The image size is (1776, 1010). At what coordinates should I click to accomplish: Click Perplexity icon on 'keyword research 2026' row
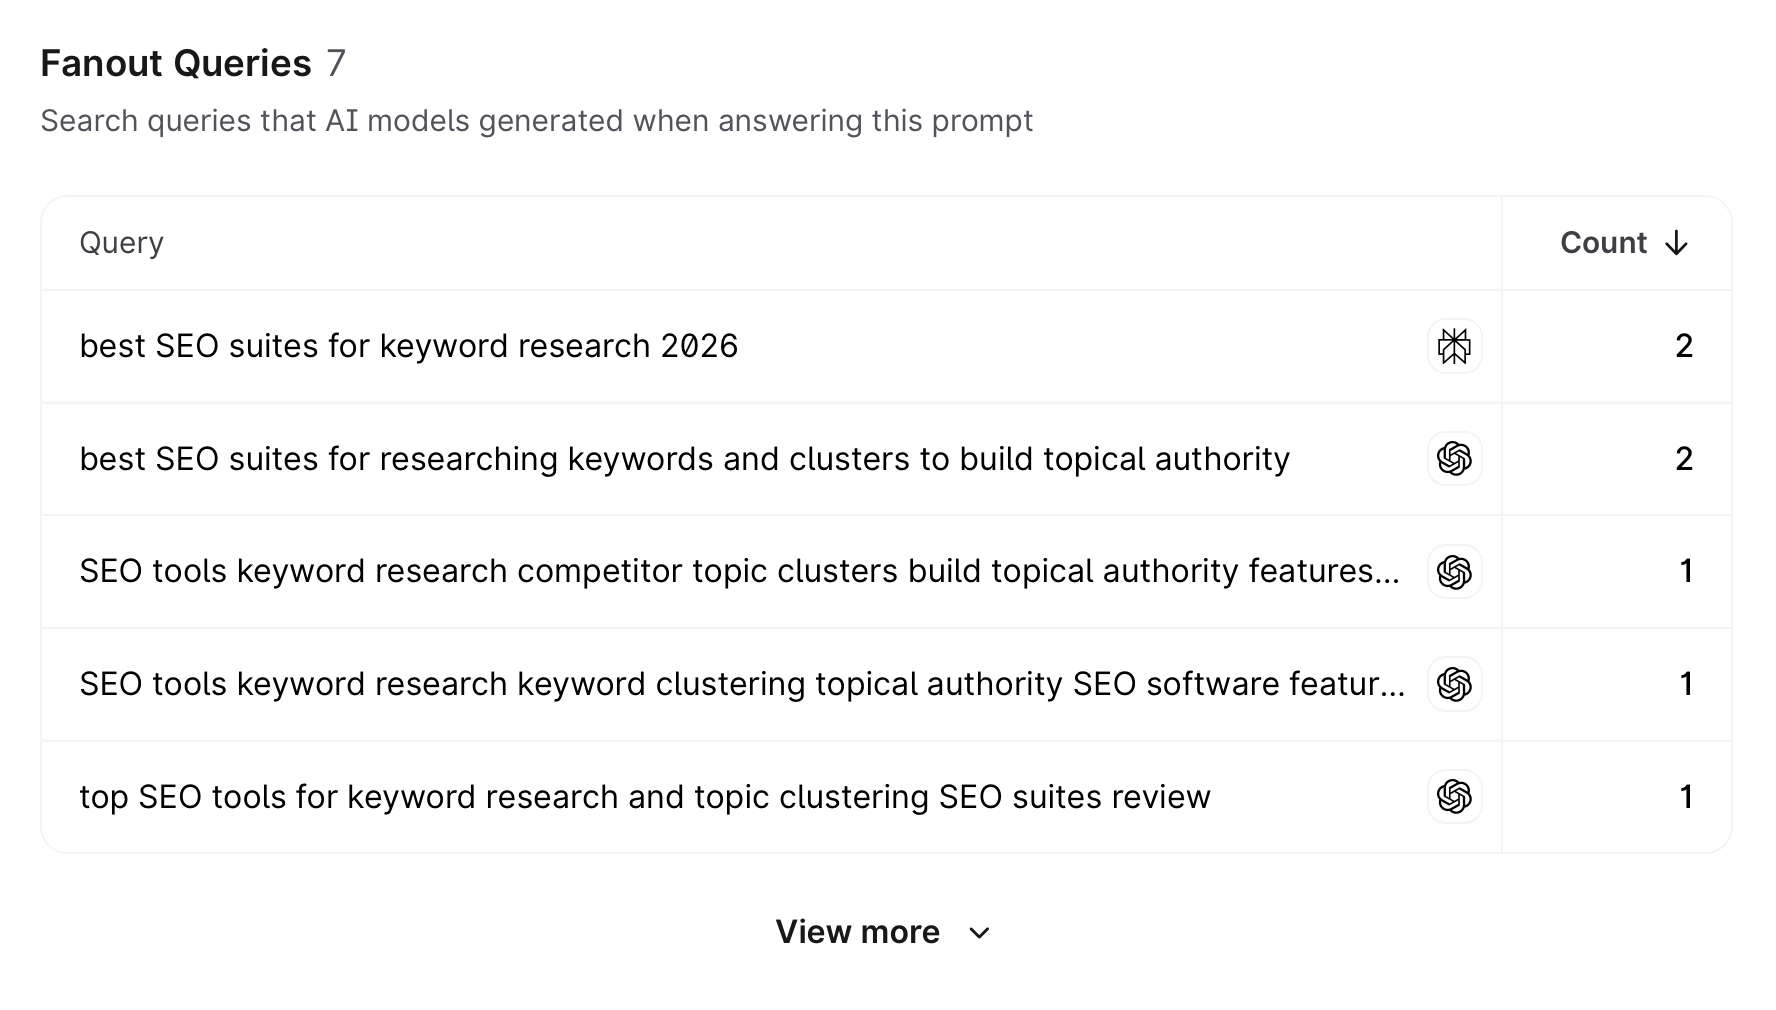tap(1454, 347)
